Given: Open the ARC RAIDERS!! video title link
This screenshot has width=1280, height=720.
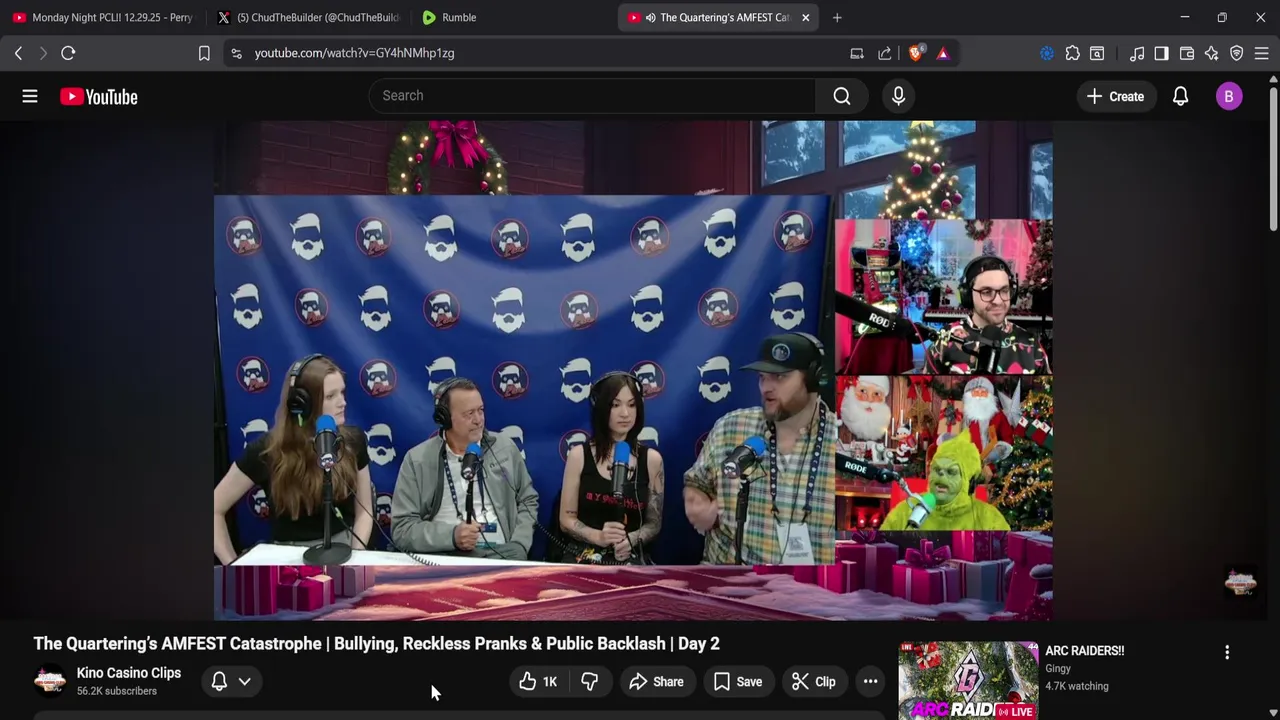Looking at the screenshot, I should [1084, 651].
